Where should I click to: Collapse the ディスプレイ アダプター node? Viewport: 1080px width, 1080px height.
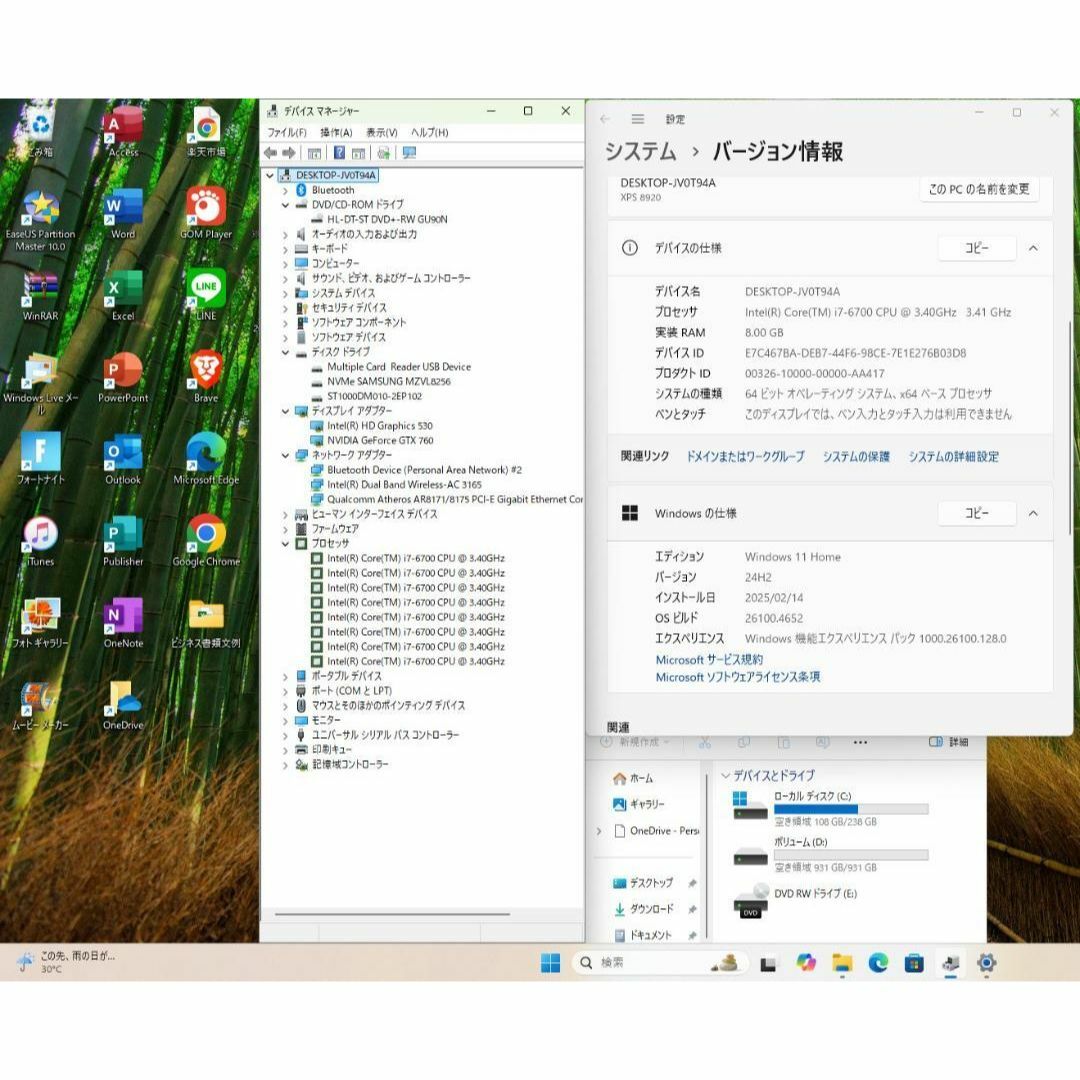point(285,411)
